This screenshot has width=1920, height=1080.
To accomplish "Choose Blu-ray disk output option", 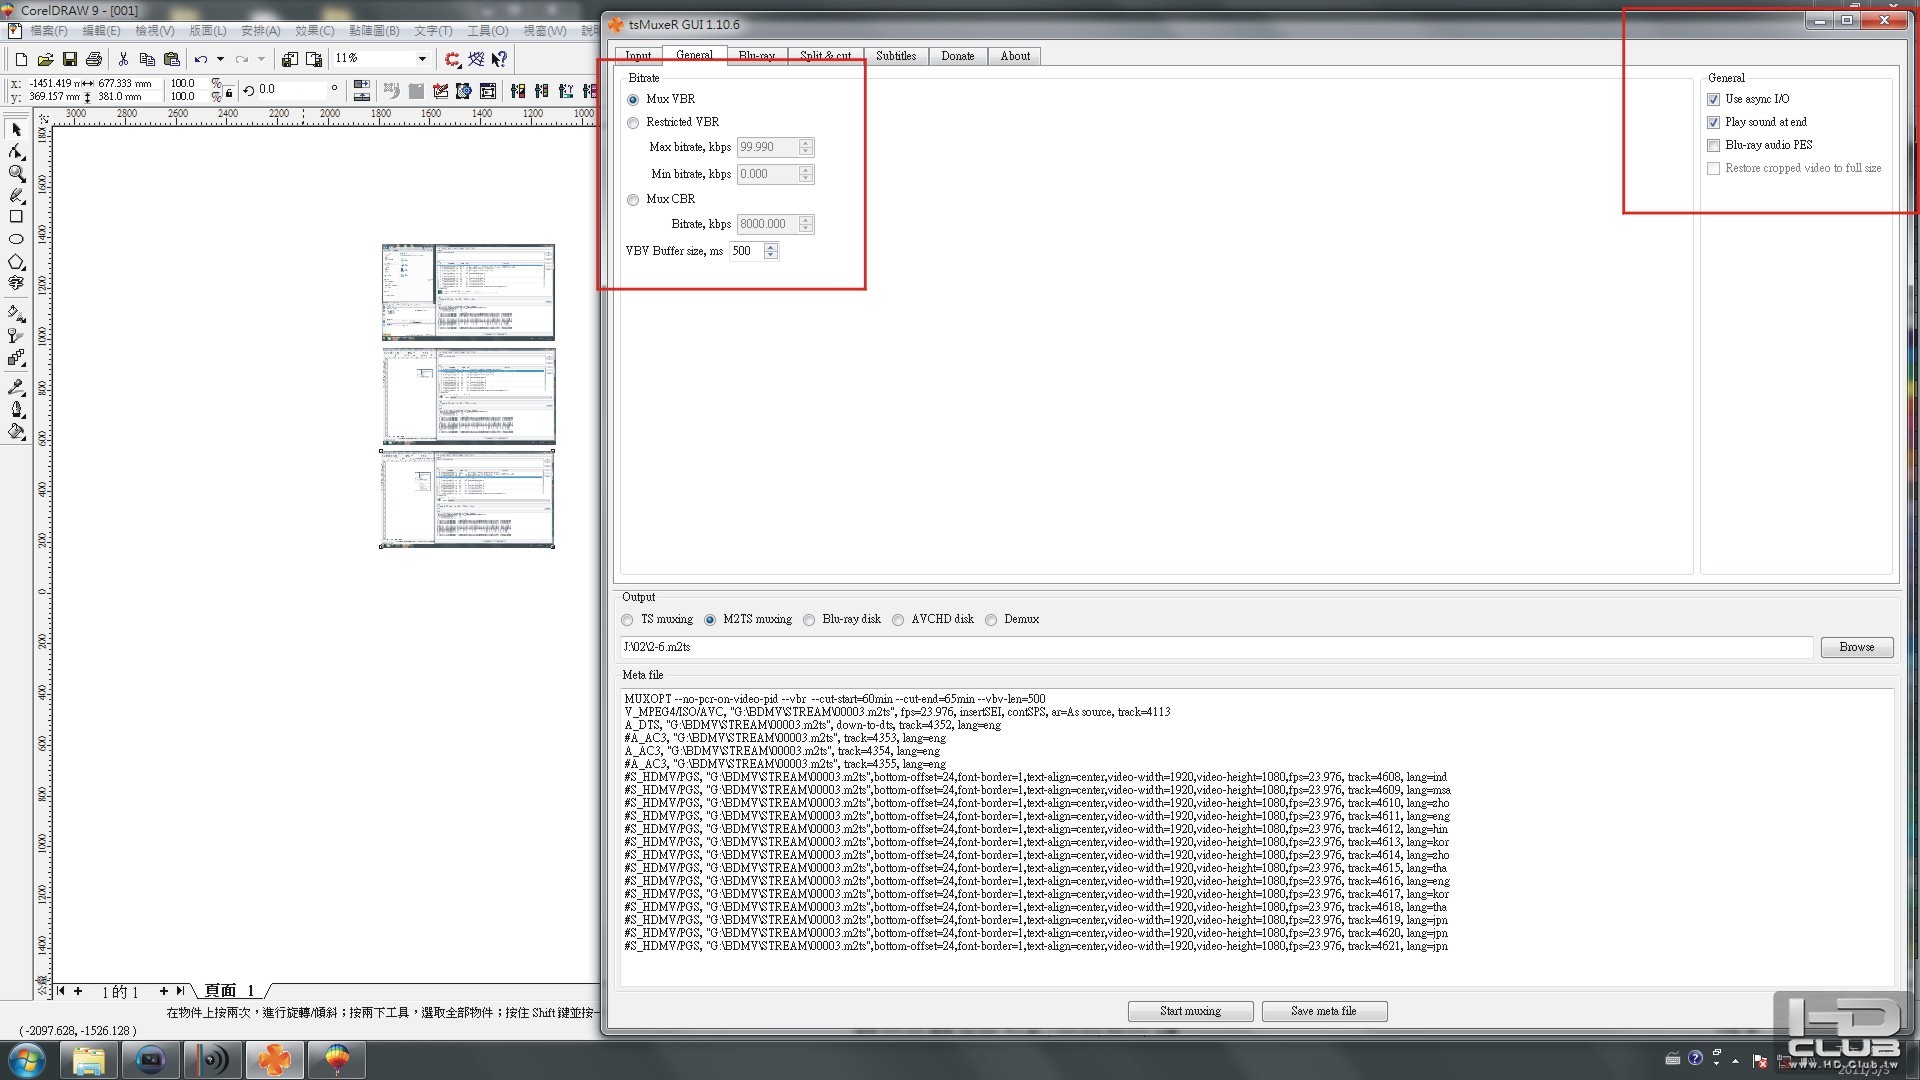I will [x=809, y=620].
